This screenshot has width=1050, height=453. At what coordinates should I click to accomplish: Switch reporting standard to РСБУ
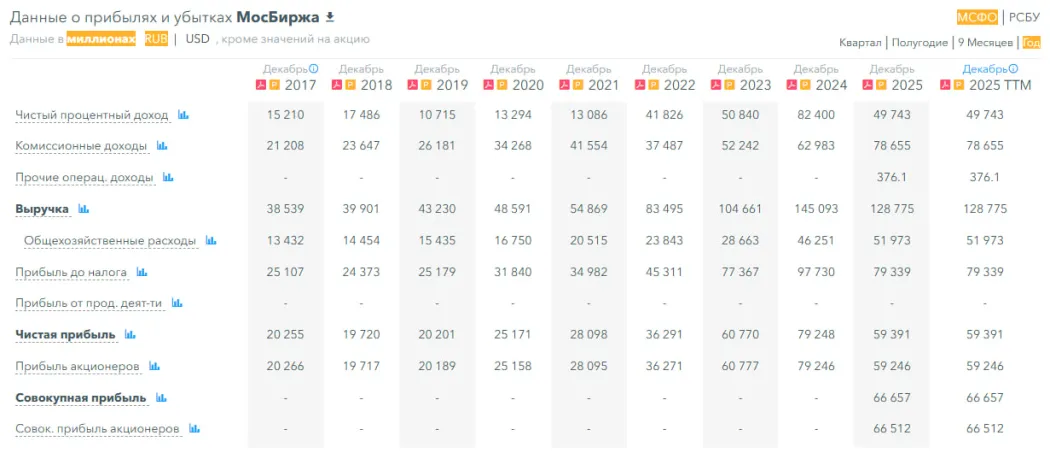(1024, 17)
